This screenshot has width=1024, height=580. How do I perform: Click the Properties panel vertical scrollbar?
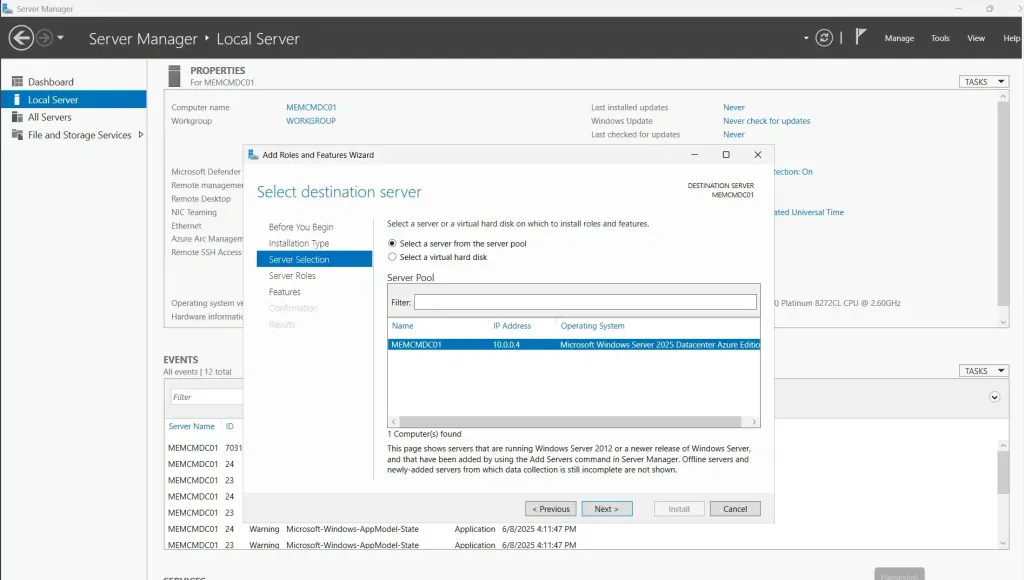click(1003, 204)
